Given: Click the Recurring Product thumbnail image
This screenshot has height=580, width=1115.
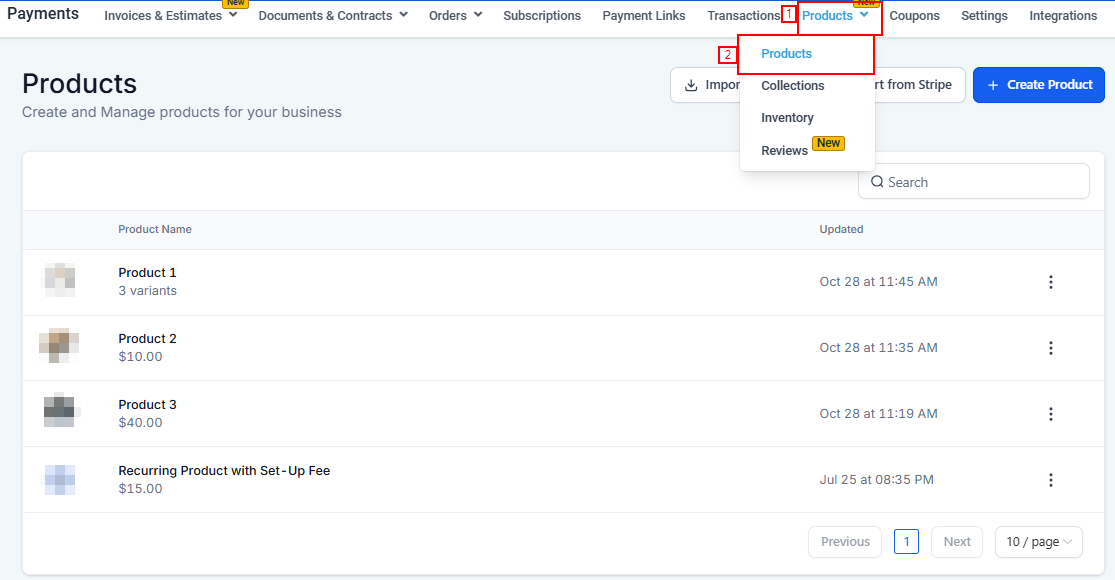Looking at the screenshot, I should [60, 480].
